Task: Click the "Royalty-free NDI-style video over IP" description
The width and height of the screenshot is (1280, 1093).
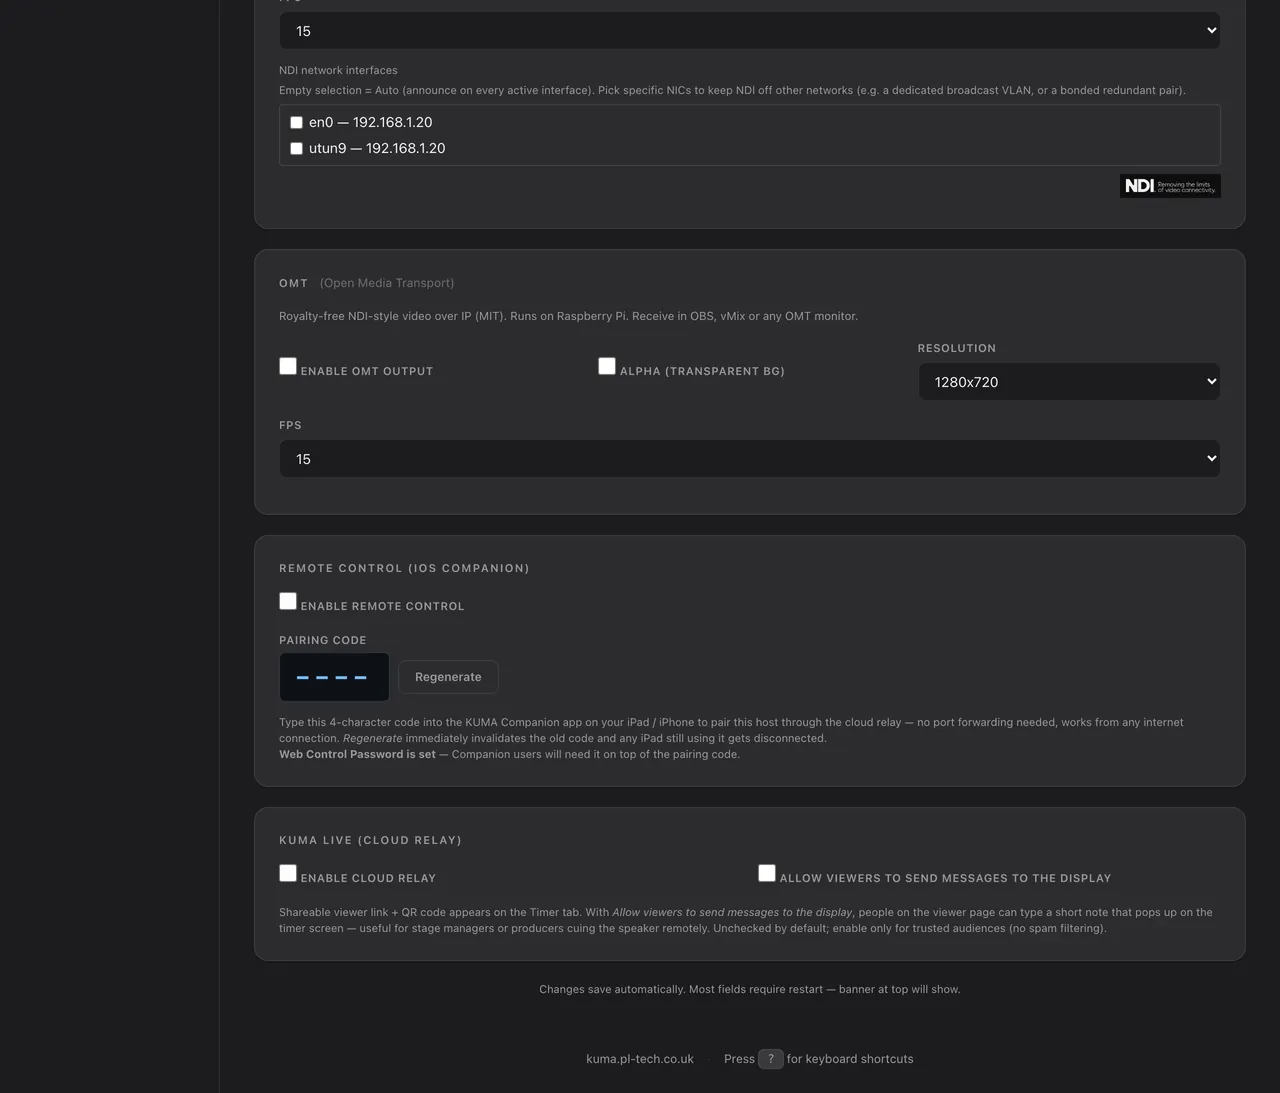Action: [568, 316]
